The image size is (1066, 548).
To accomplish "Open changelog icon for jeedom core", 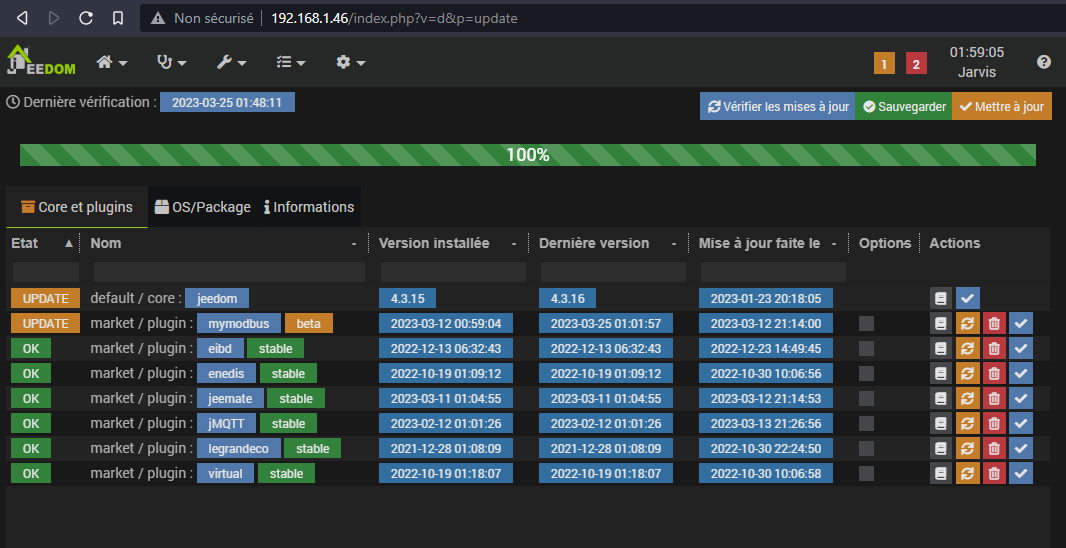I will 941,298.
